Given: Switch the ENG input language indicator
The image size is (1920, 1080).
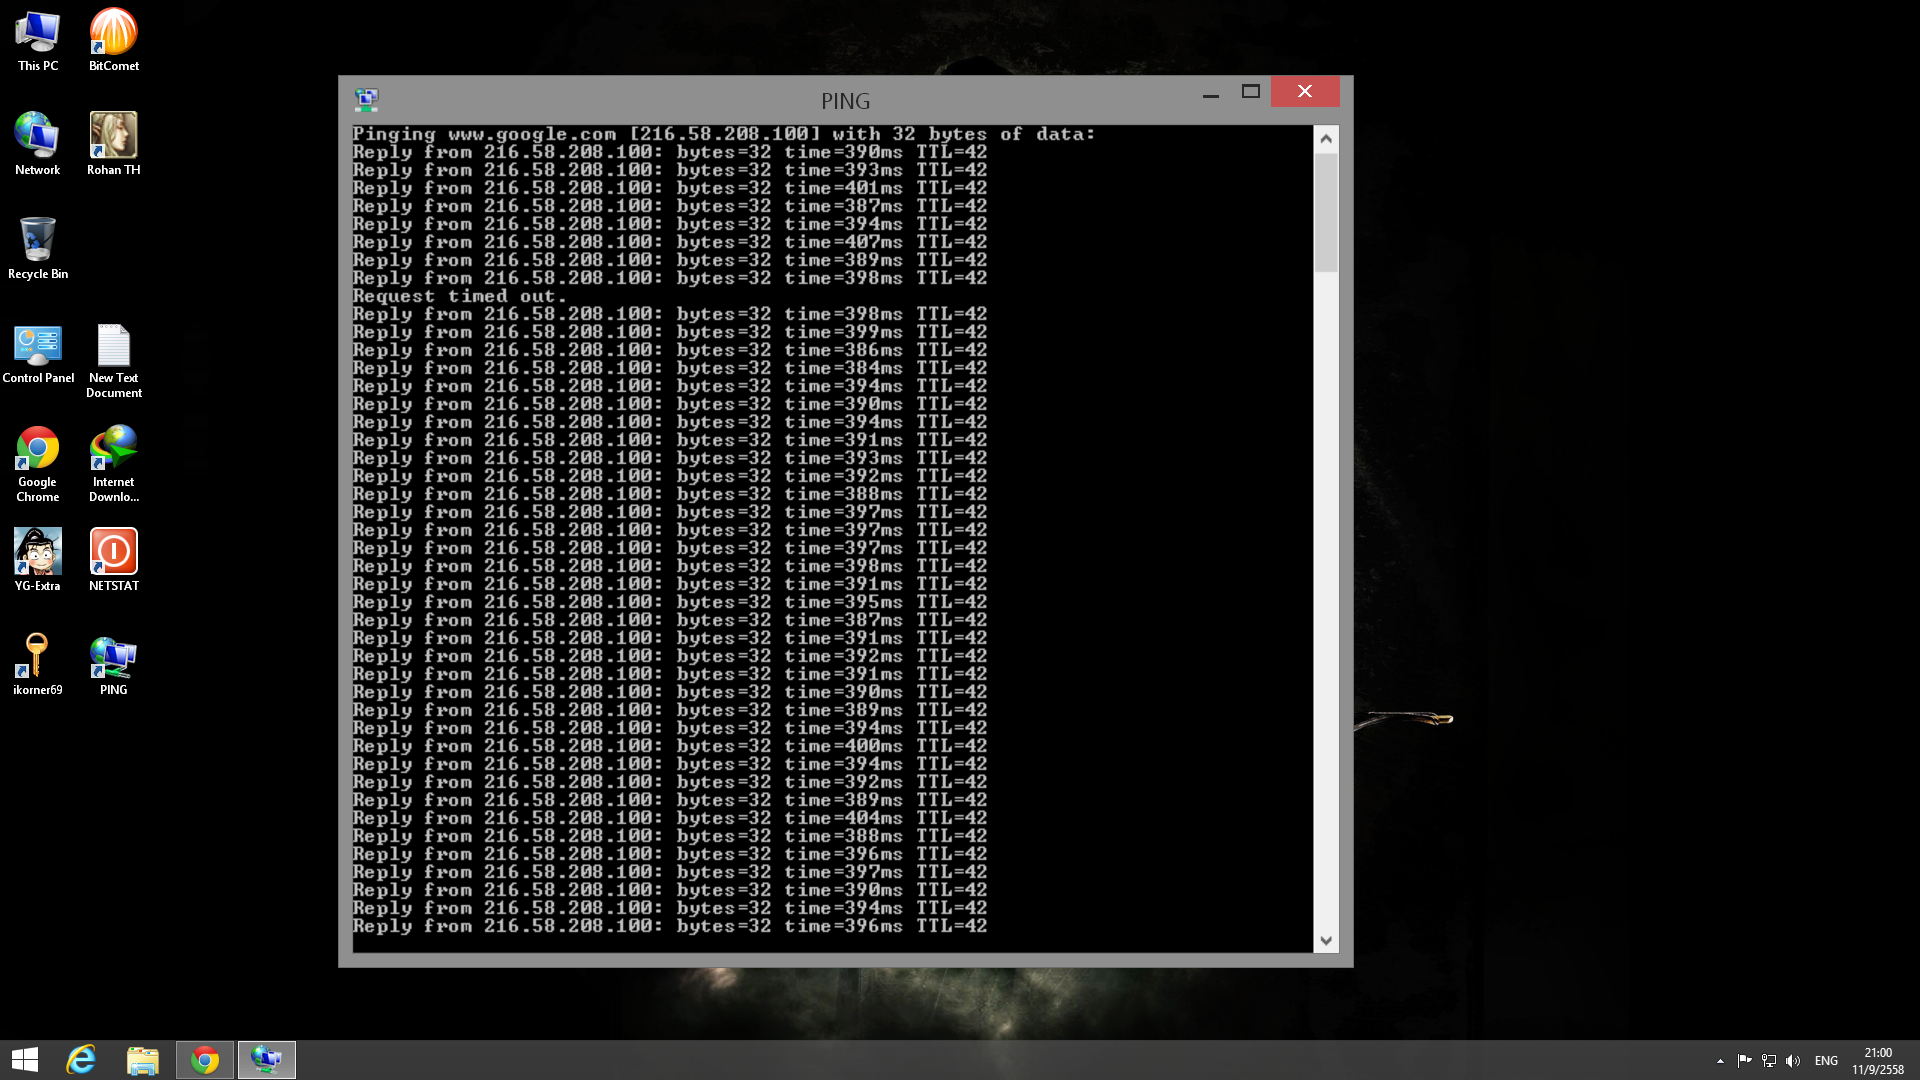Looking at the screenshot, I should [x=1826, y=1061].
